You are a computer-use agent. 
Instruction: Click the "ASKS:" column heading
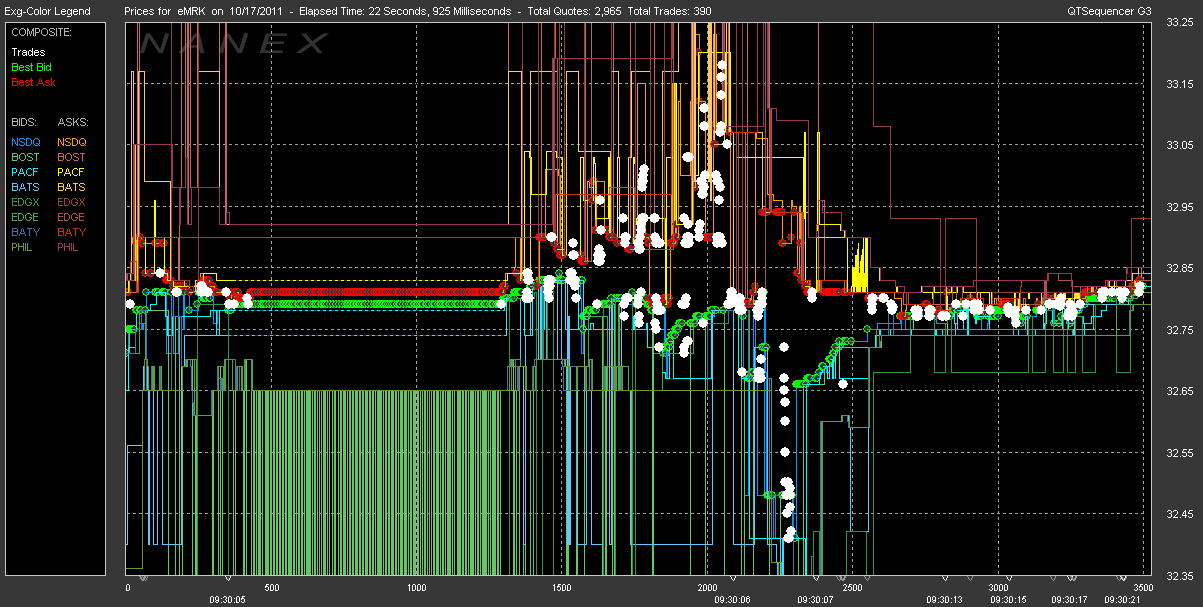72,122
